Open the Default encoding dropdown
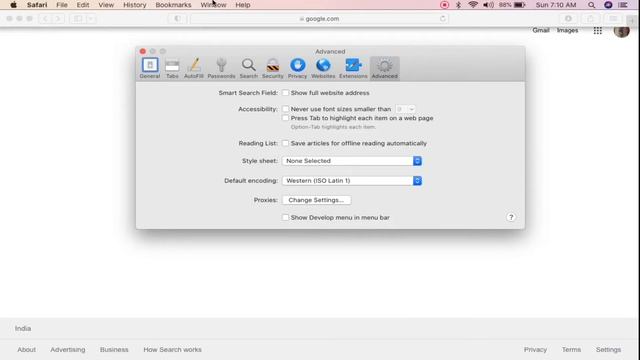640x360 pixels. tap(352, 180)
